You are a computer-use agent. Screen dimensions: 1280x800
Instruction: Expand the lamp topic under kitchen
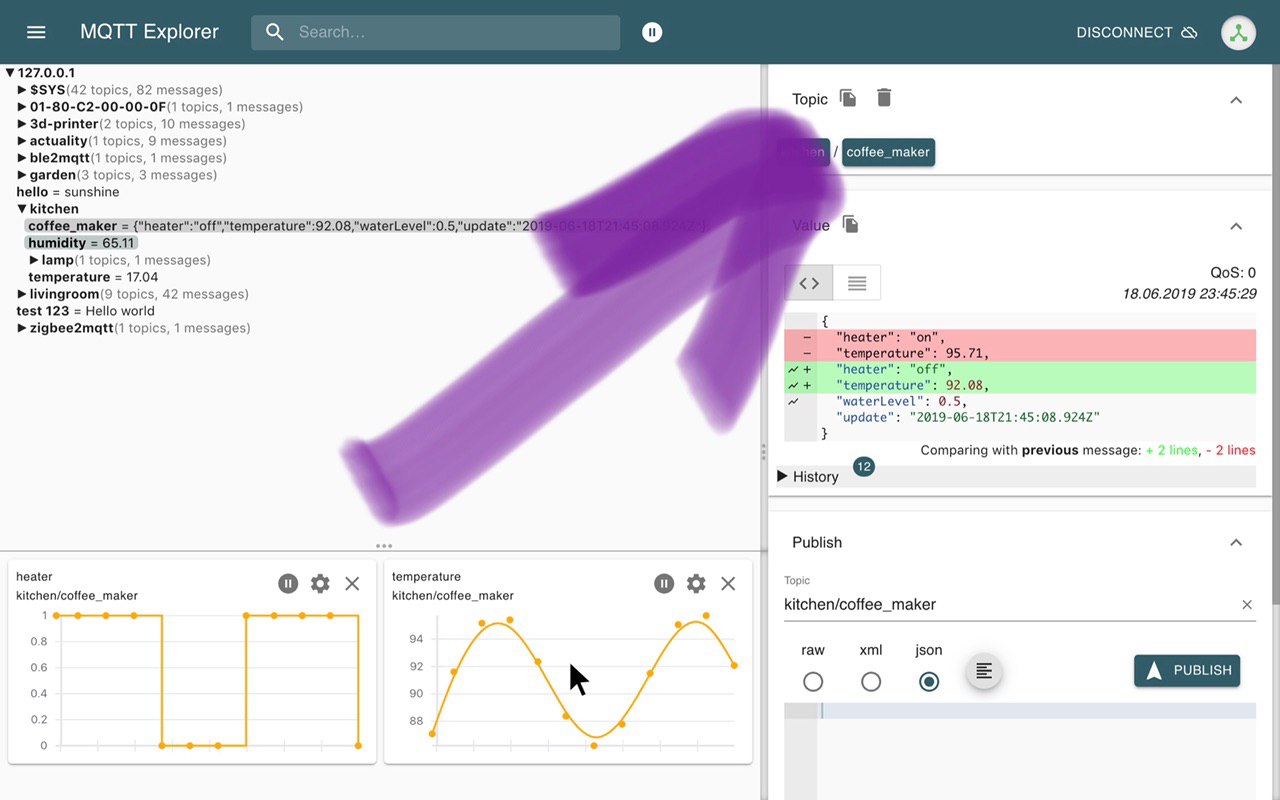click(34, 260)
